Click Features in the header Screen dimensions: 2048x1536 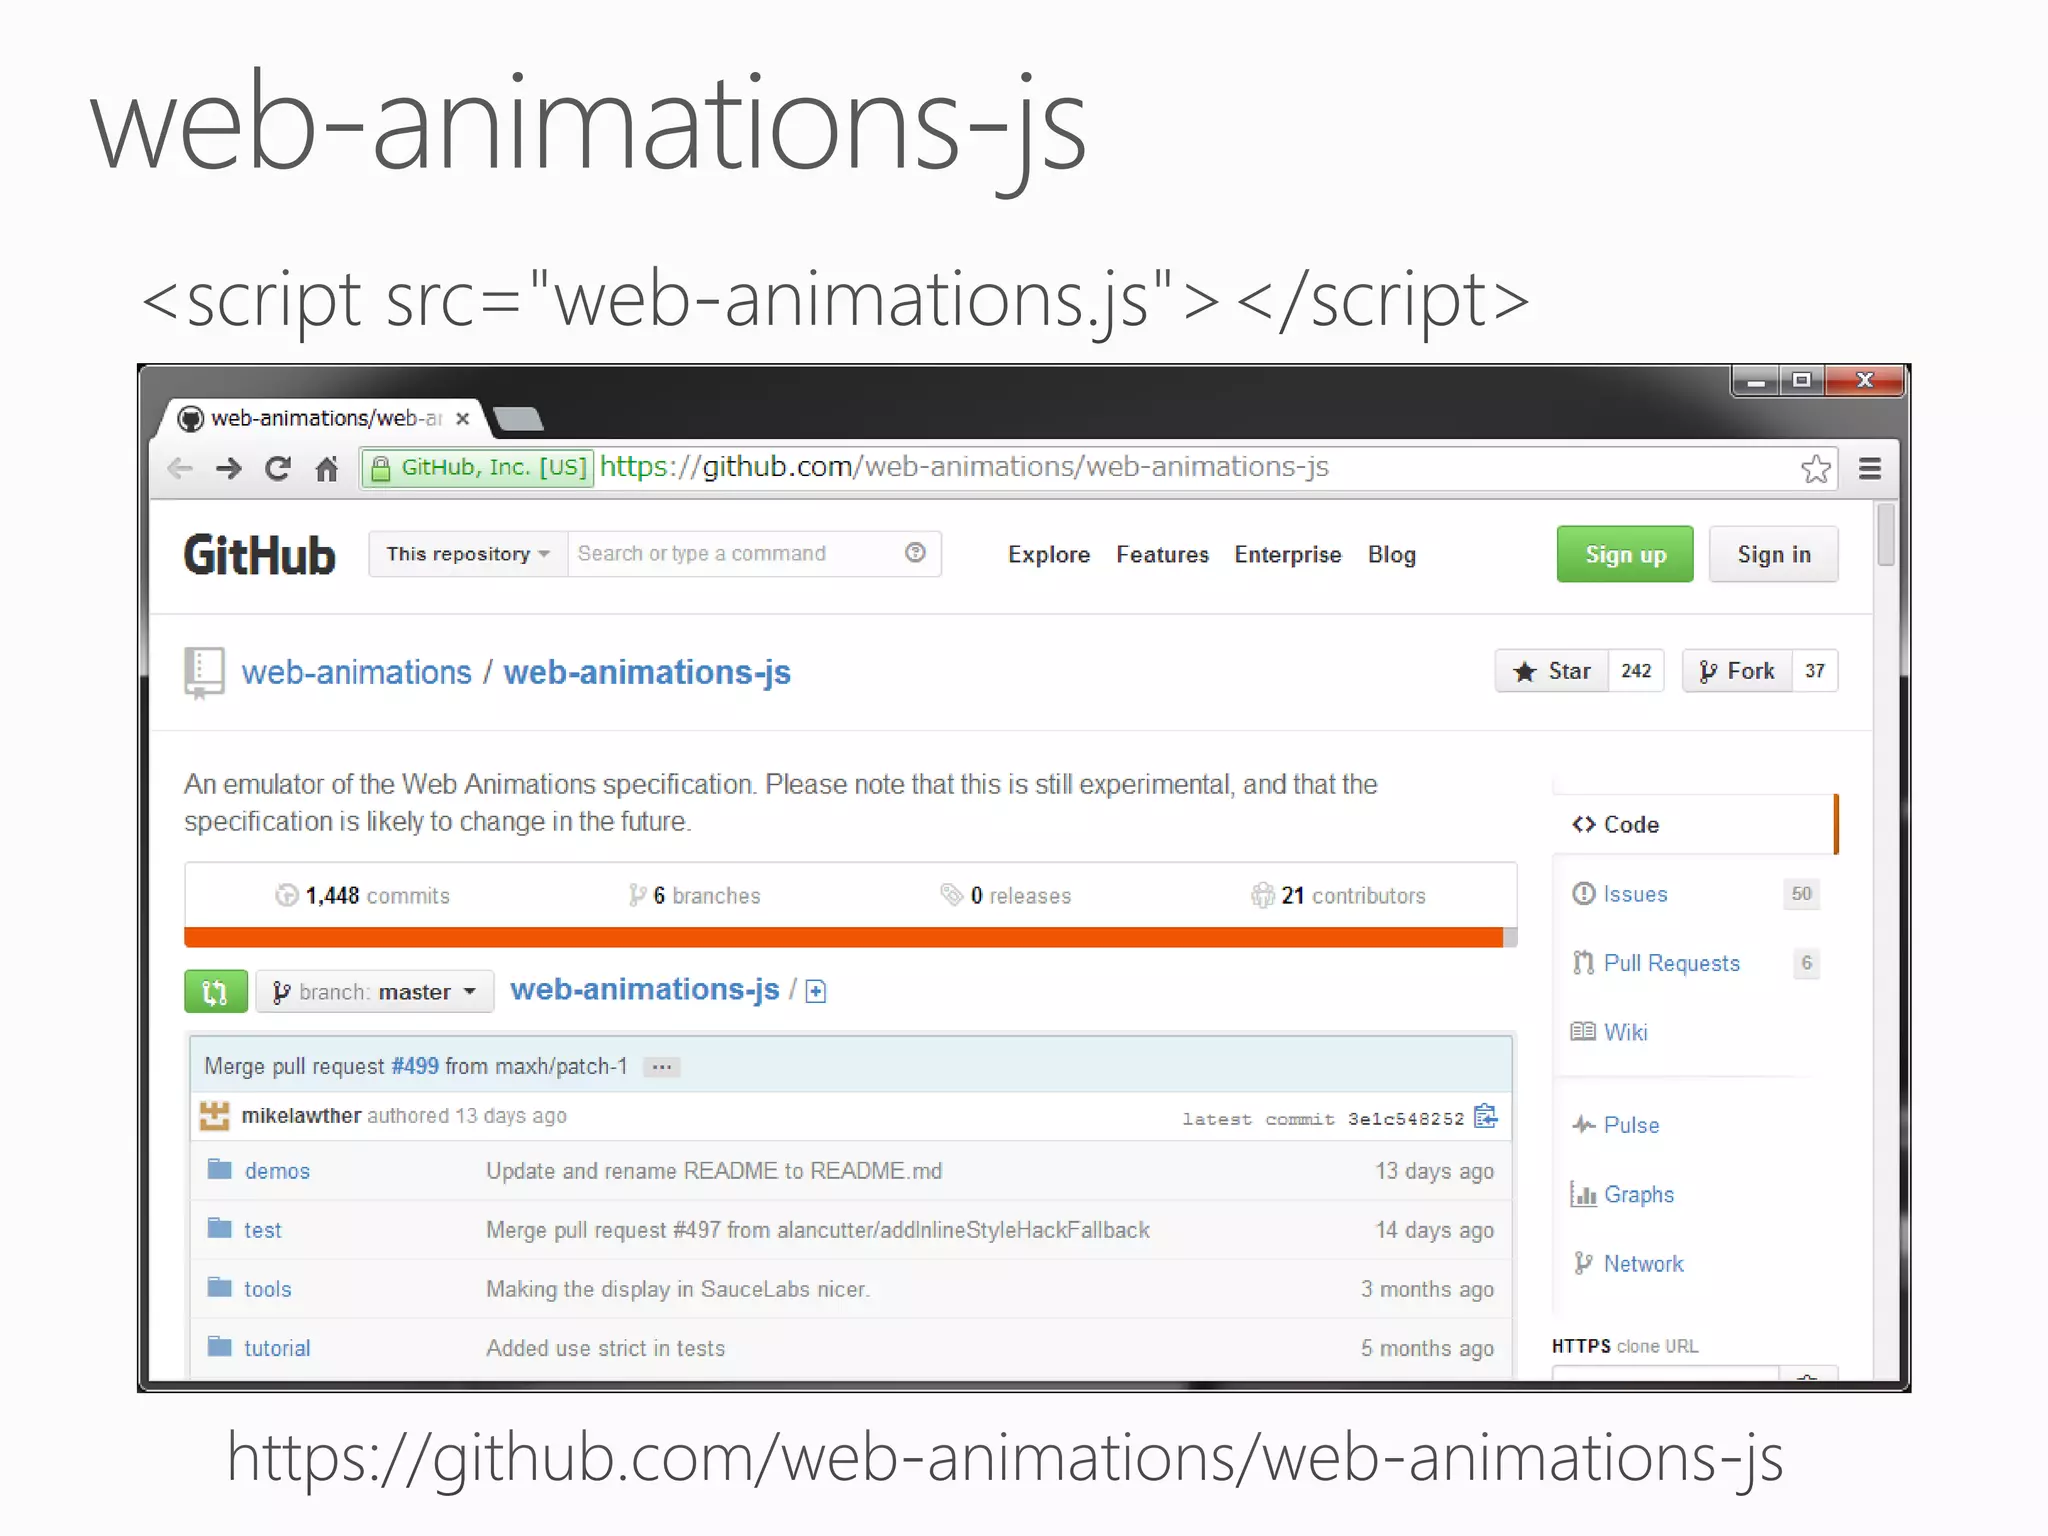pos(1162,555)
